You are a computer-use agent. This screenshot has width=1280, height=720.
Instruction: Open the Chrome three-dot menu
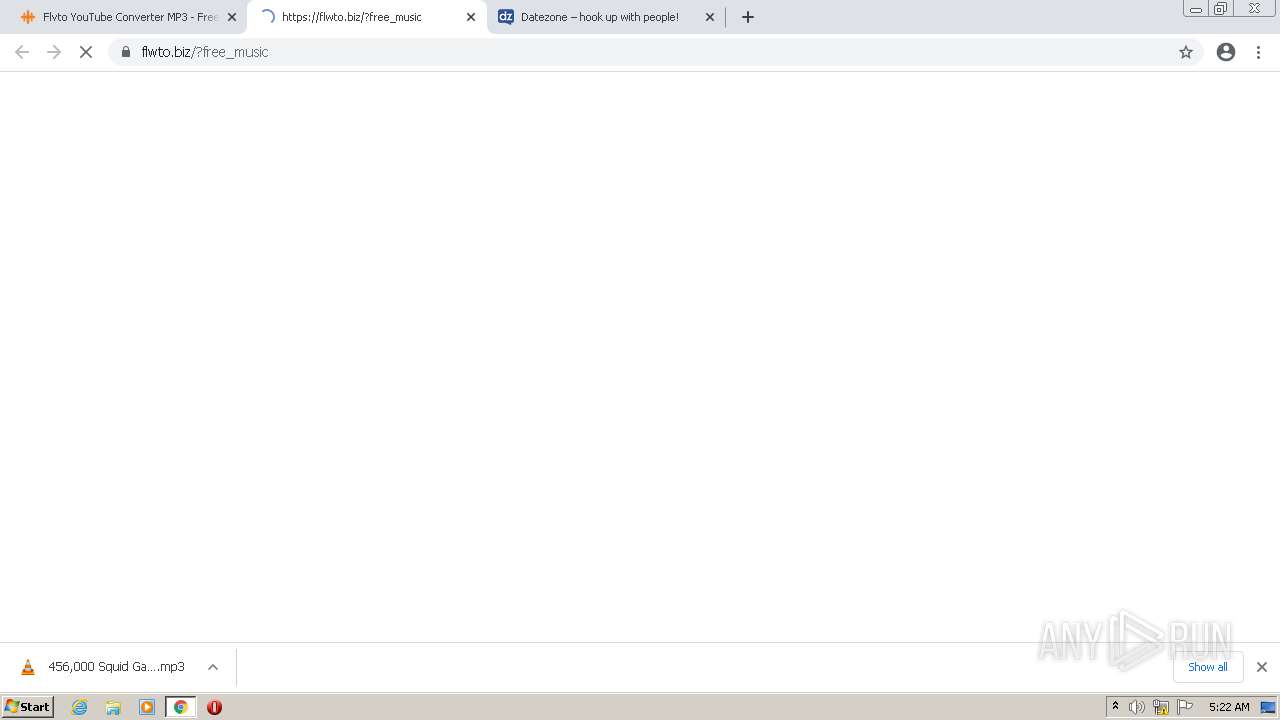pos(1259,52)
